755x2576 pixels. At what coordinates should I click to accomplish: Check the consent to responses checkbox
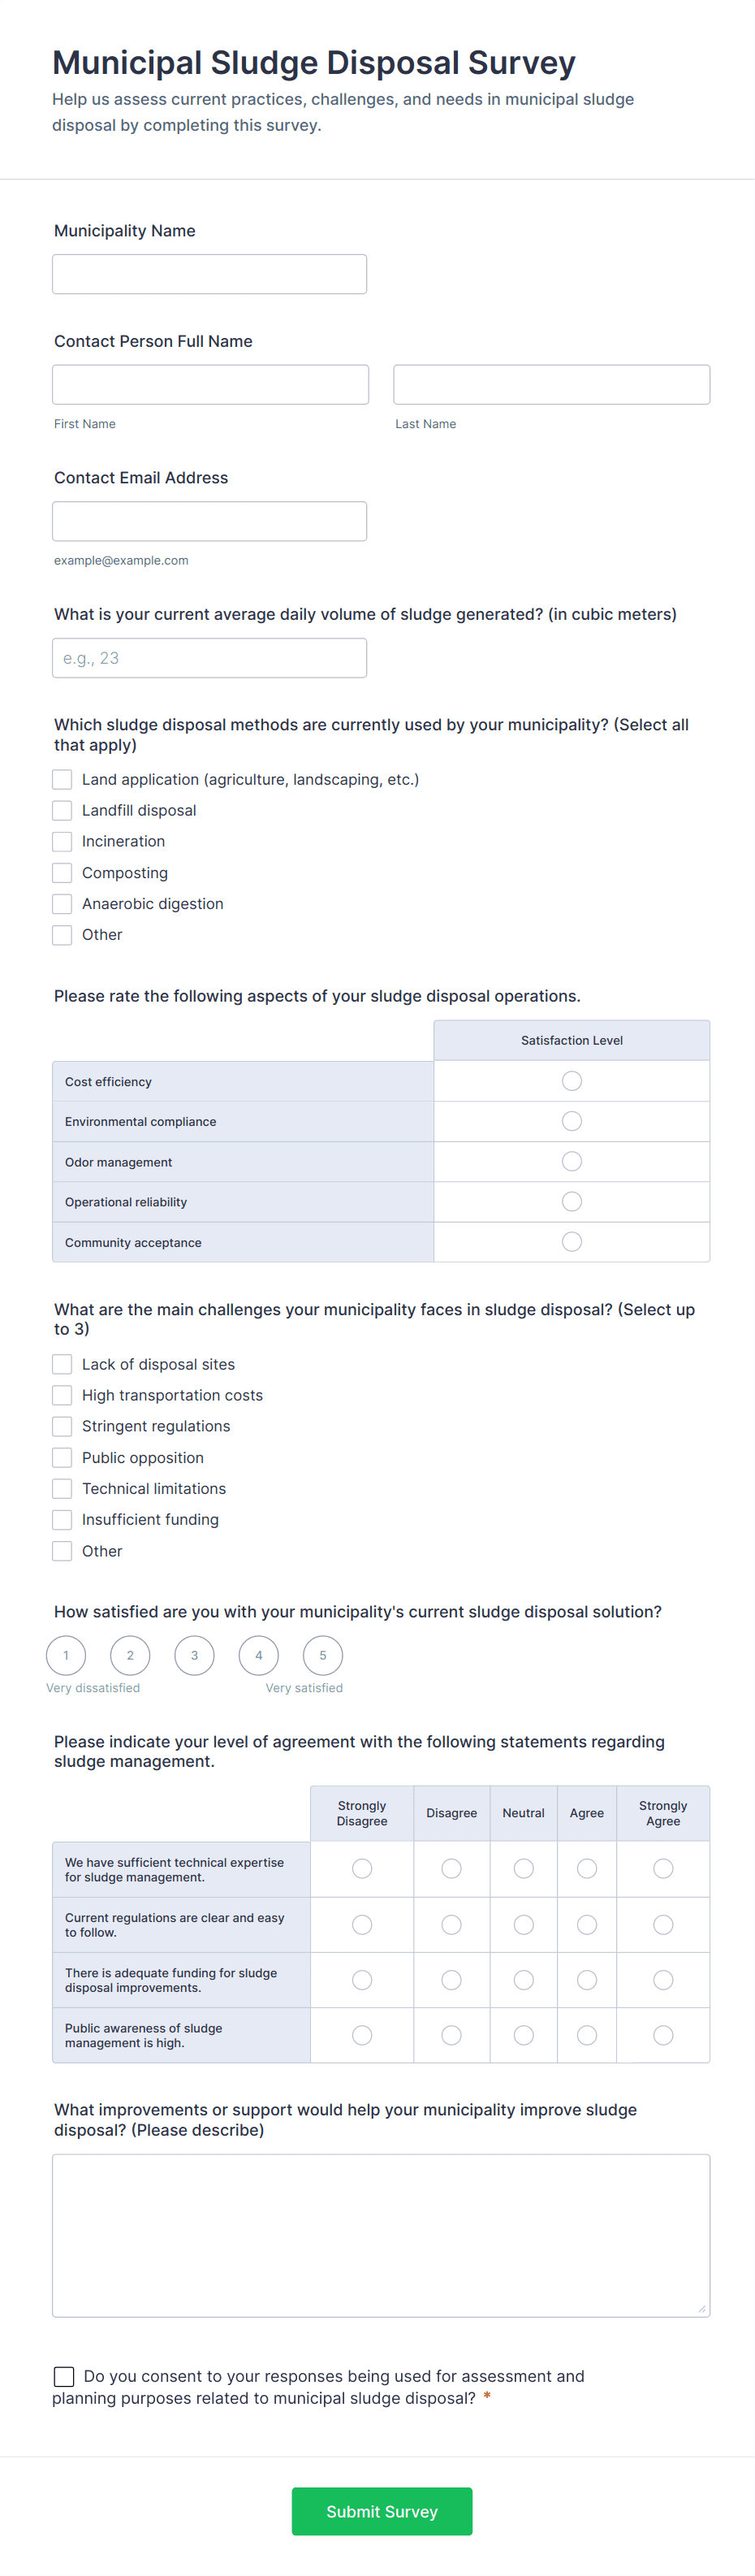click(64, 2376)
